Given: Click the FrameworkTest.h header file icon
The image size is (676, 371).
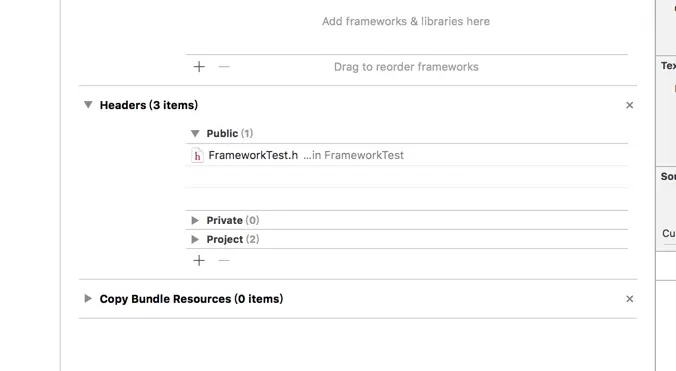Looking at the screenshot, I should pyautogui.click(x=197, y=156).
